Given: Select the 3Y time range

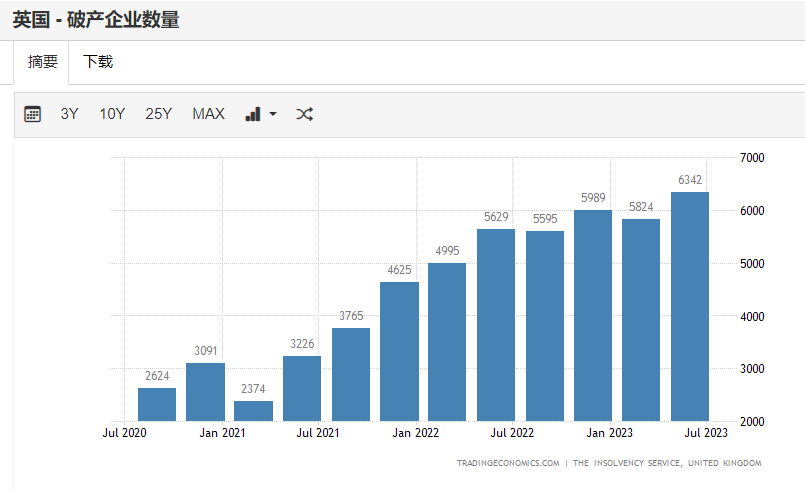Looking at the screenshot, I should tap(69, 114).
